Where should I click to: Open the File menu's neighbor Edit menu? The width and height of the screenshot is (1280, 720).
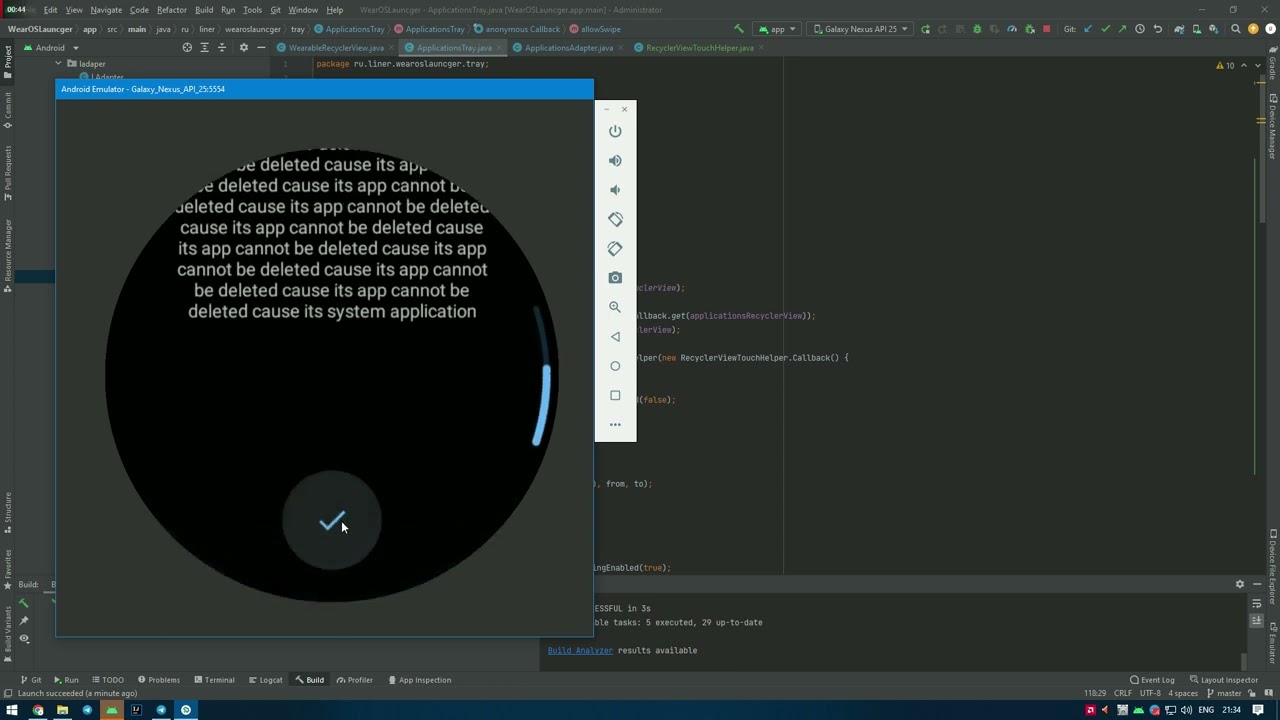click(x=50, y=10)
